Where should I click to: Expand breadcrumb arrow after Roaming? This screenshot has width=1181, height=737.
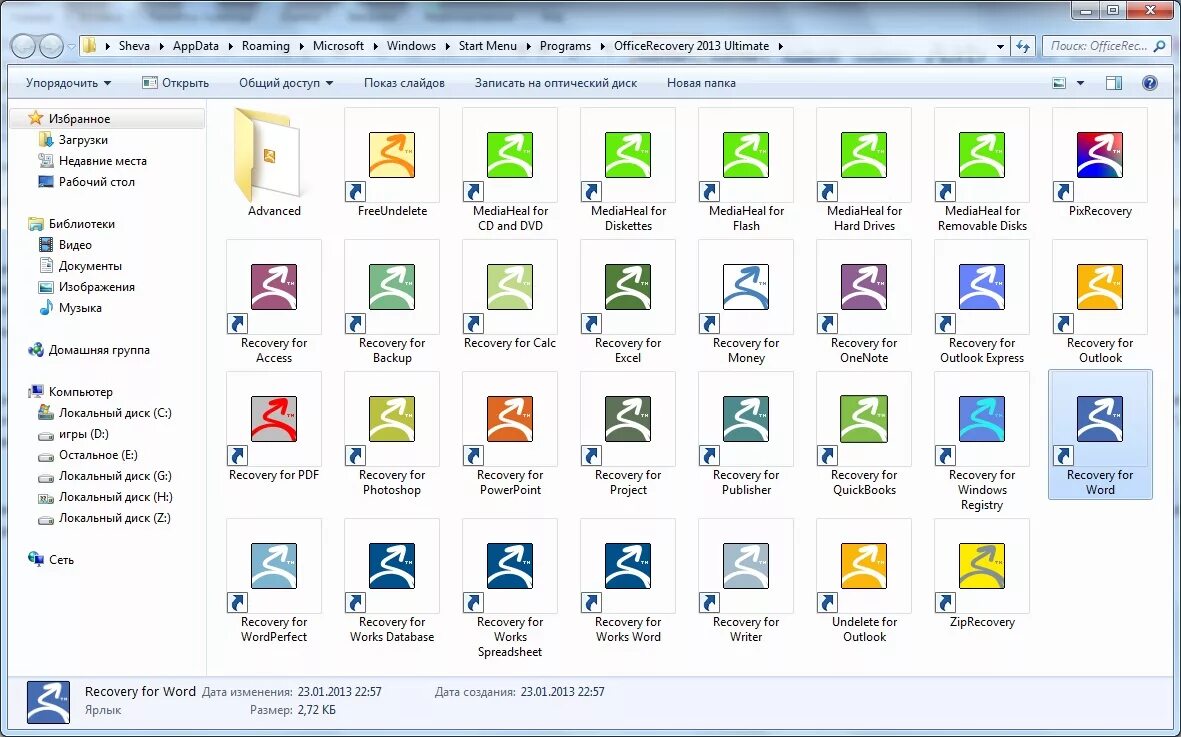pyautogui.click(x=301, y=46)
